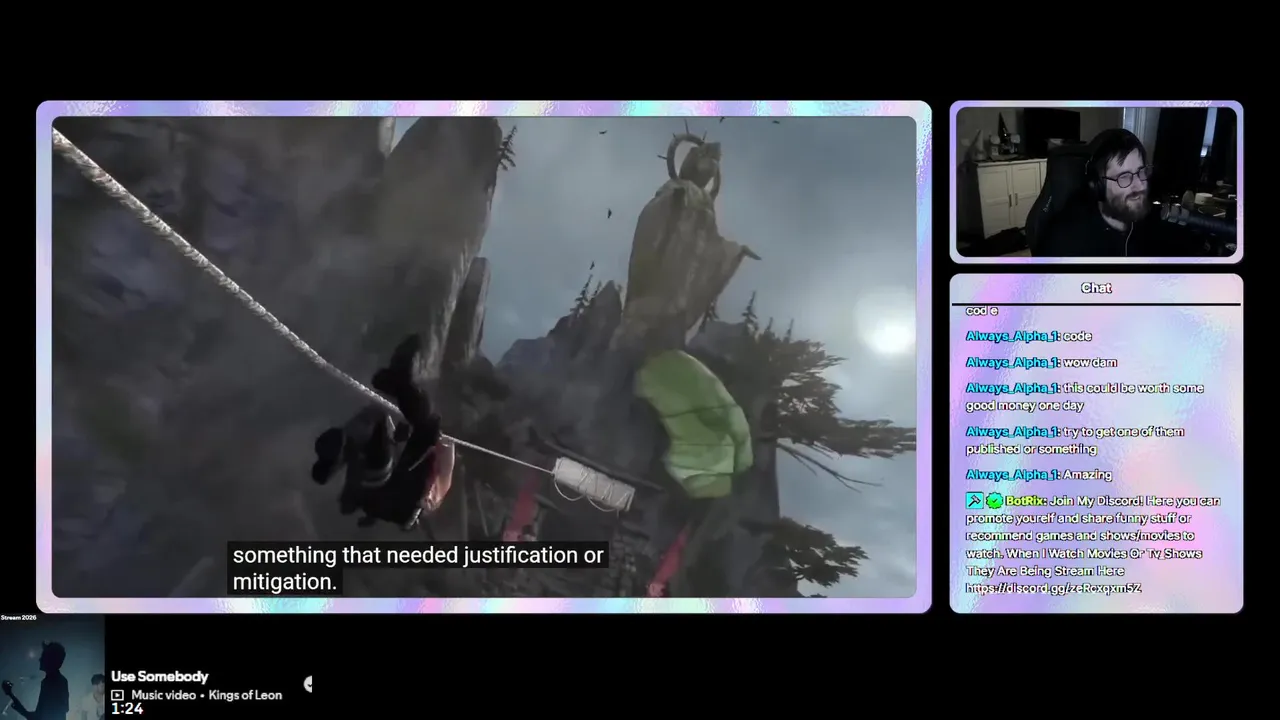The image size is (1280, 720).
Task: Click the chat message 'Amazing'
Action: (1088, 475)
